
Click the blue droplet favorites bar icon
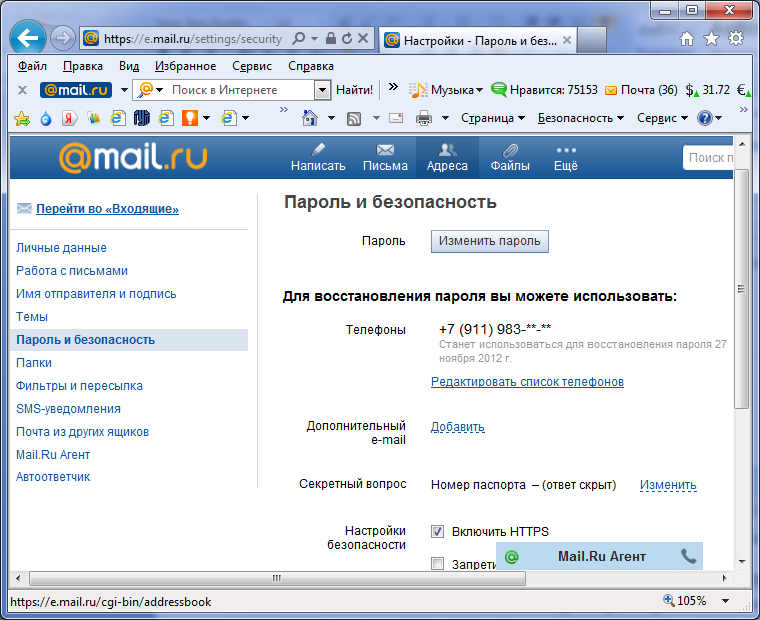[46, 118]
